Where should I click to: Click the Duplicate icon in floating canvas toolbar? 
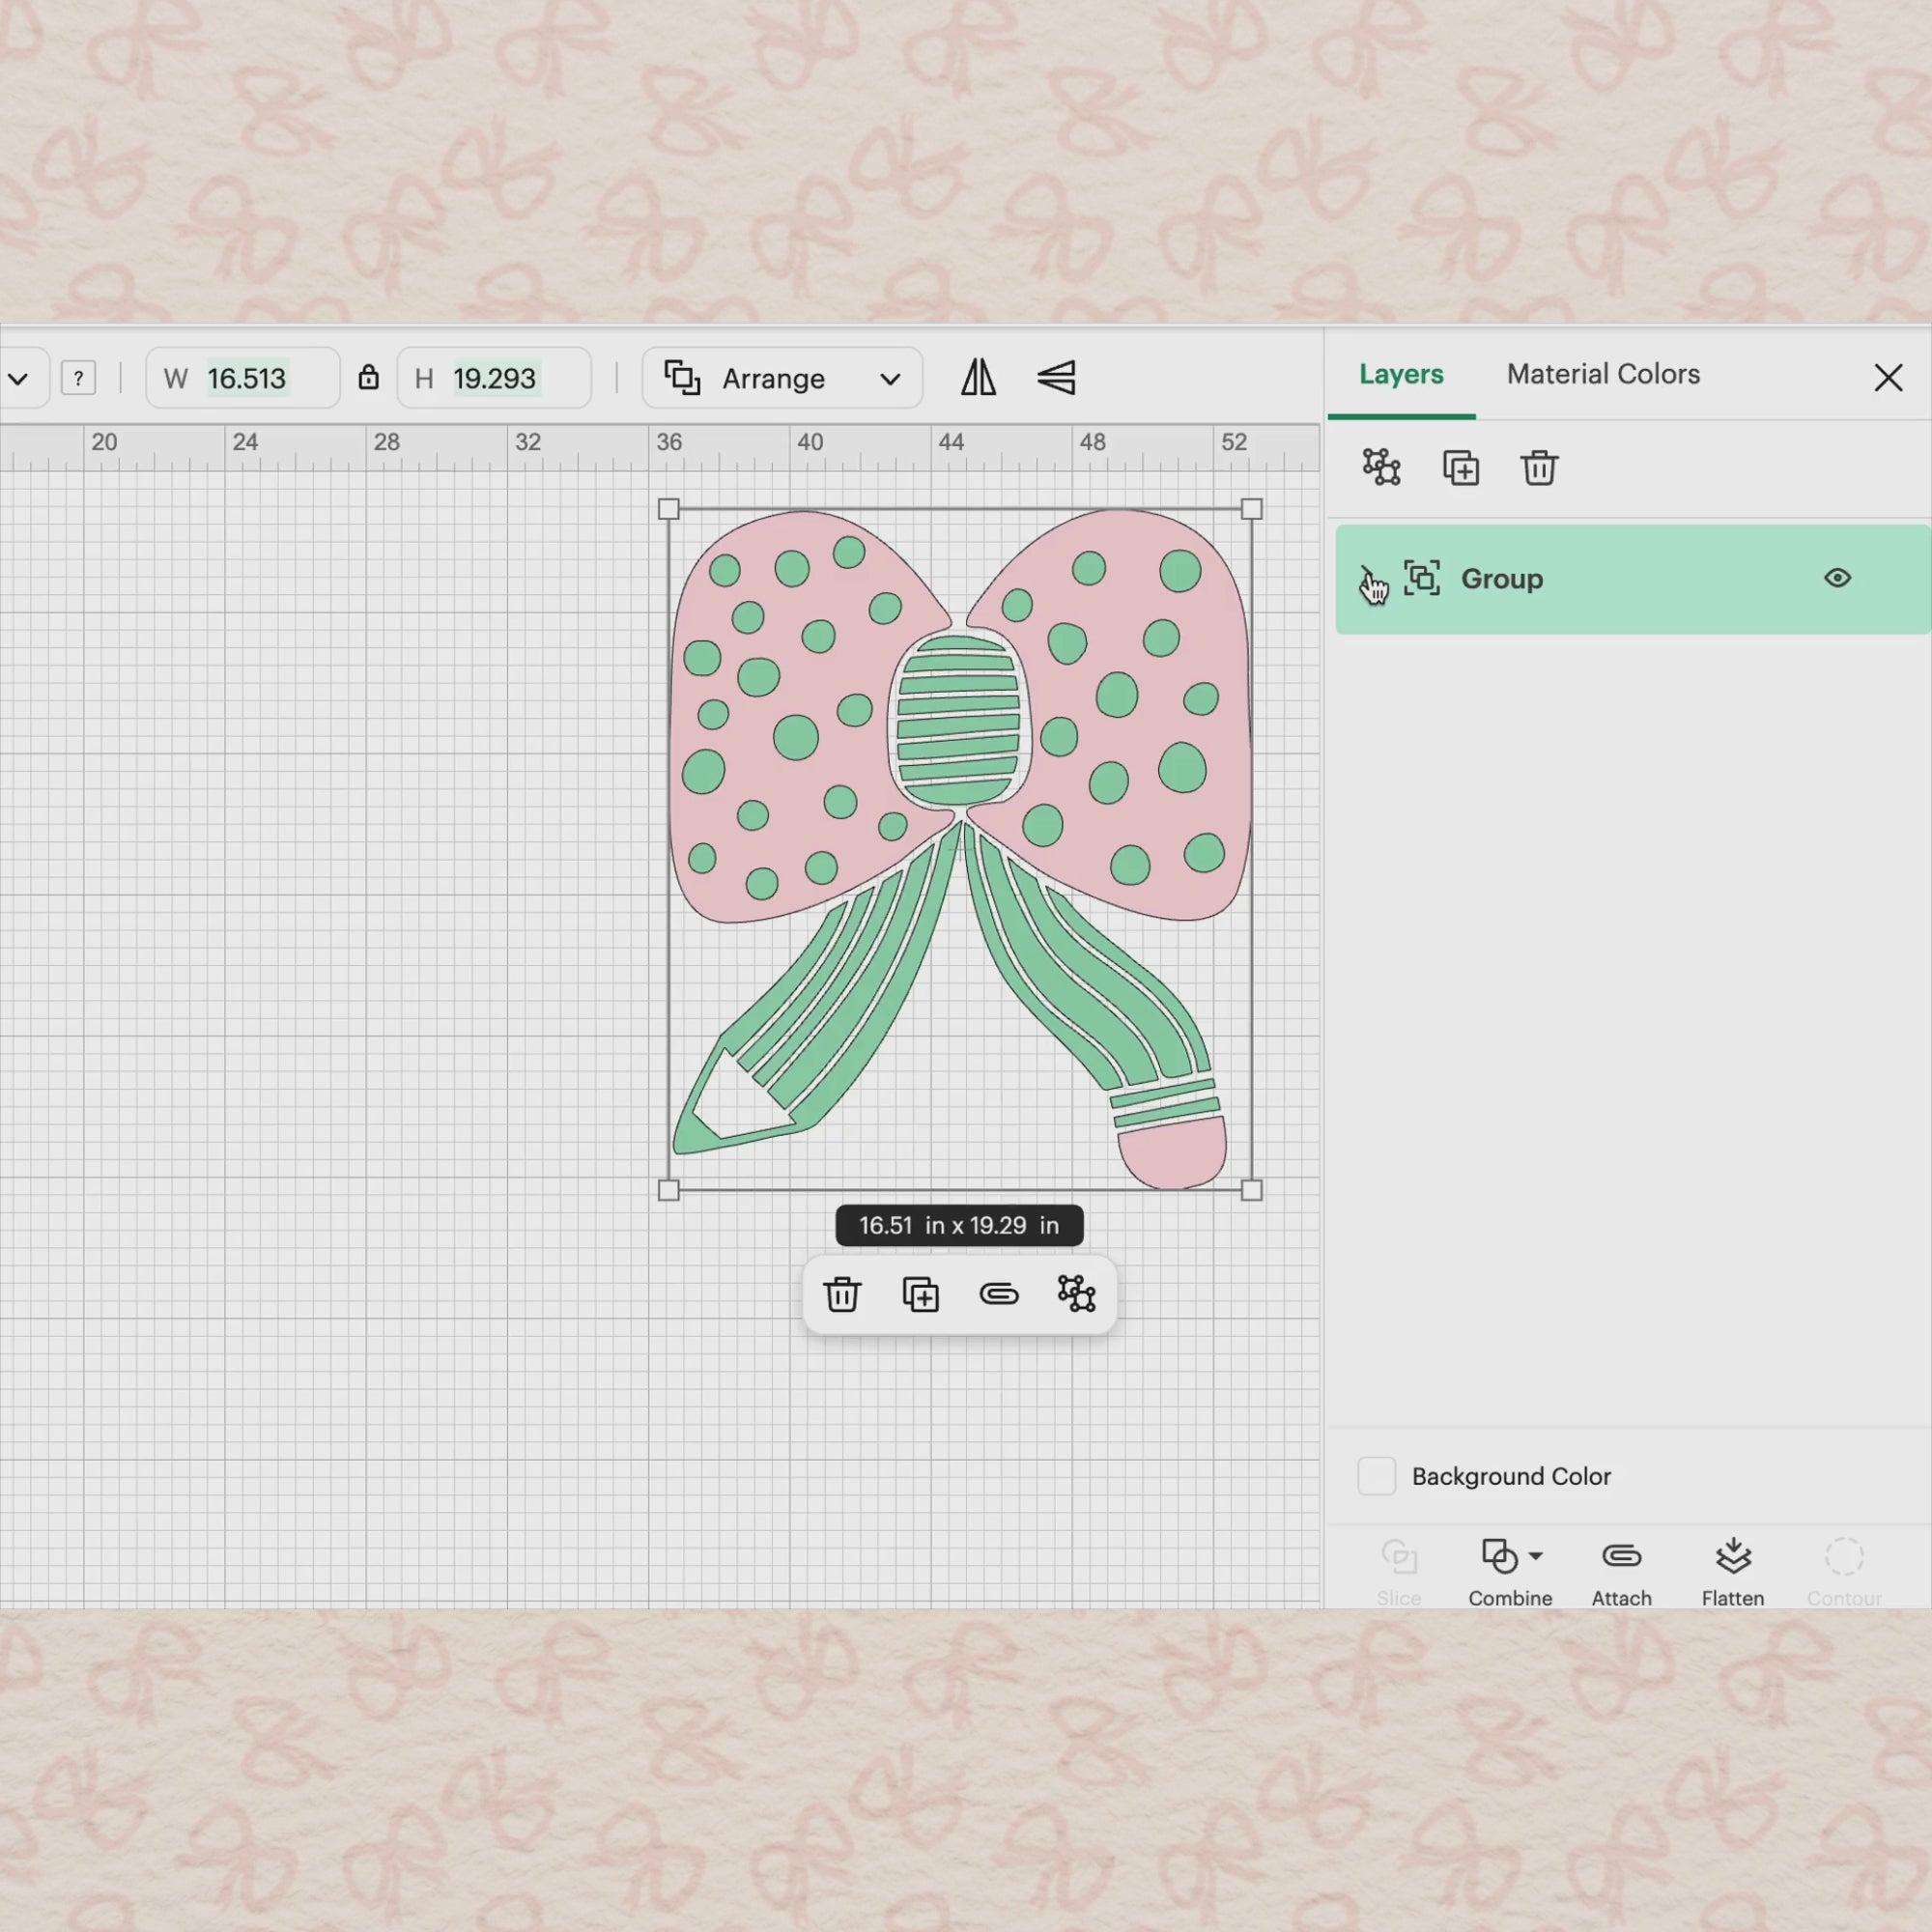pos(920,1294)
